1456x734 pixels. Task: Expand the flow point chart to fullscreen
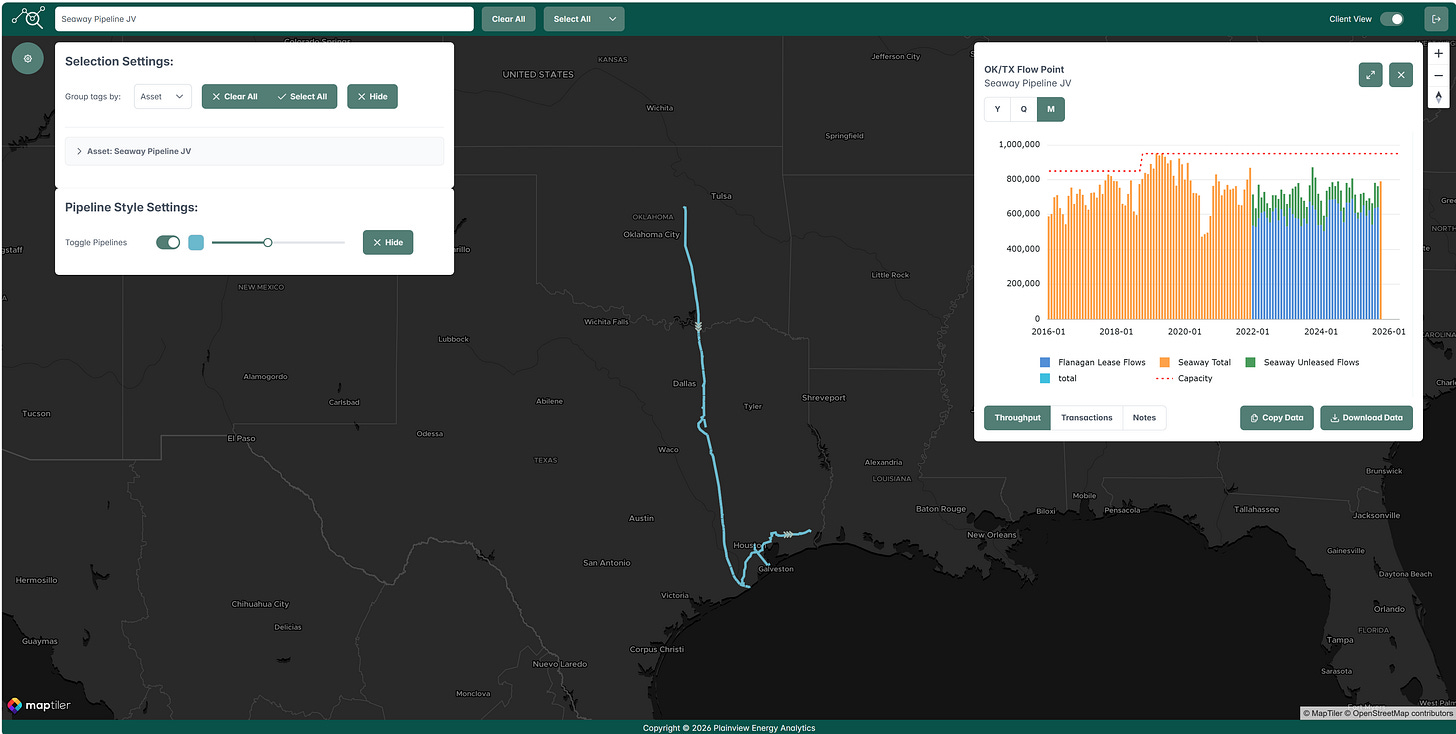pos(1370,75)
